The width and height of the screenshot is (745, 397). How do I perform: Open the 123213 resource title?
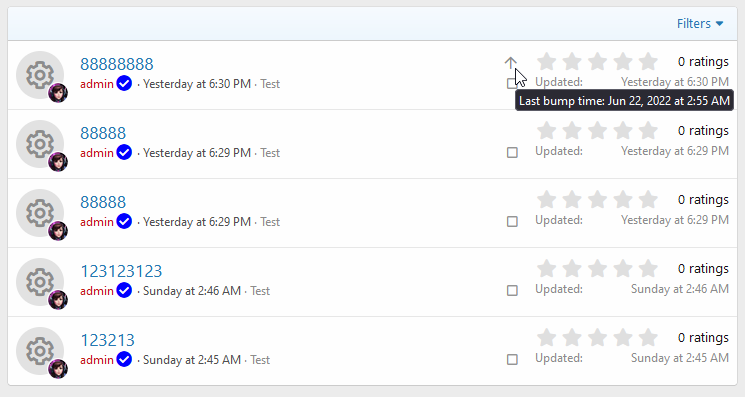107,340
